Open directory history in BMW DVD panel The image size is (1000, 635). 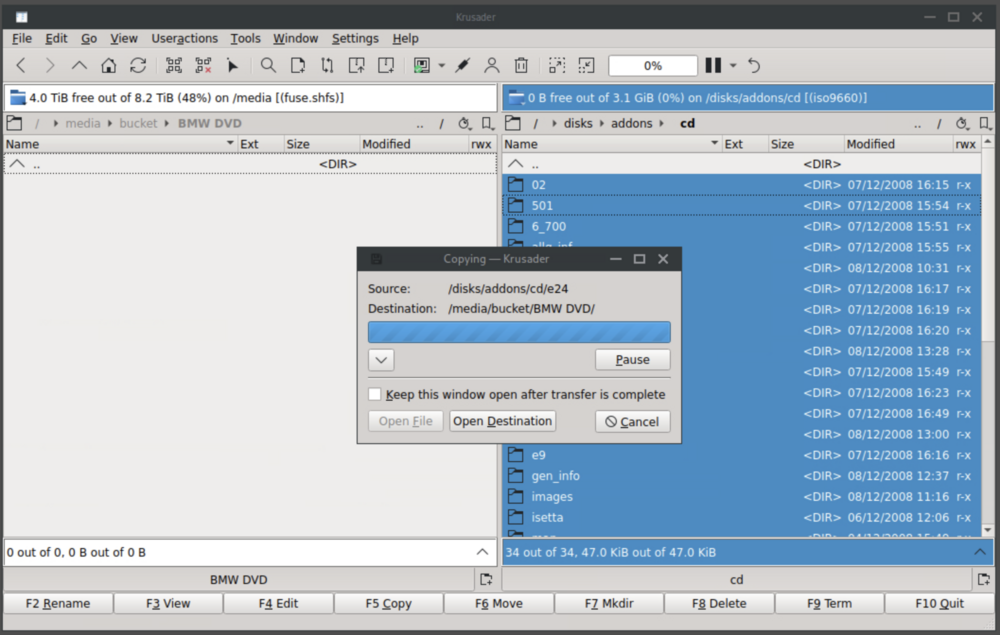[464, 124]
